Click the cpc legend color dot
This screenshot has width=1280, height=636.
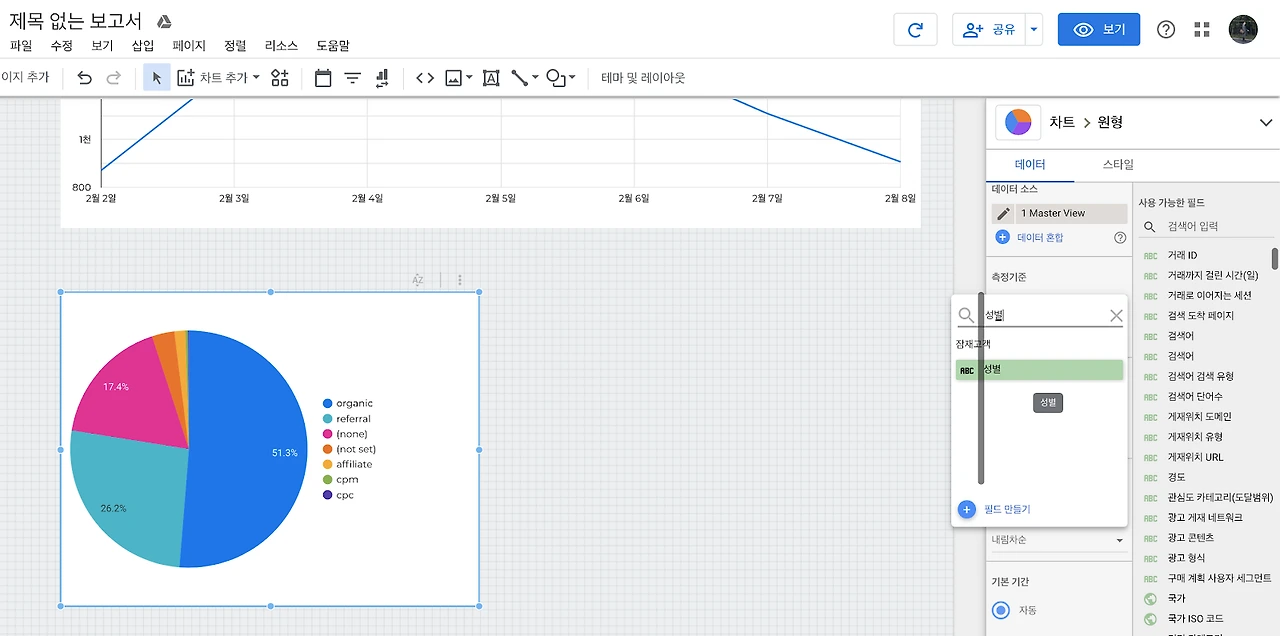(328, 495)
